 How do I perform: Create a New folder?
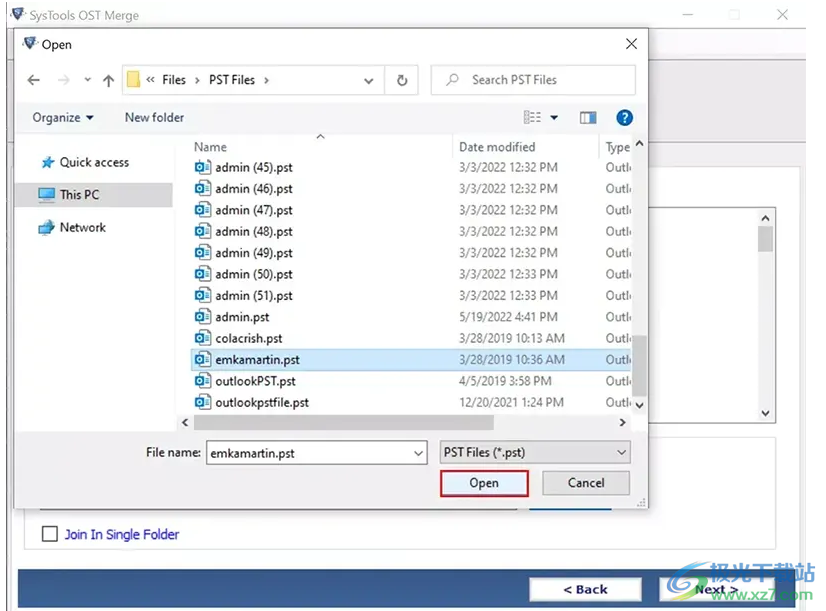click(x=154, y=117)
